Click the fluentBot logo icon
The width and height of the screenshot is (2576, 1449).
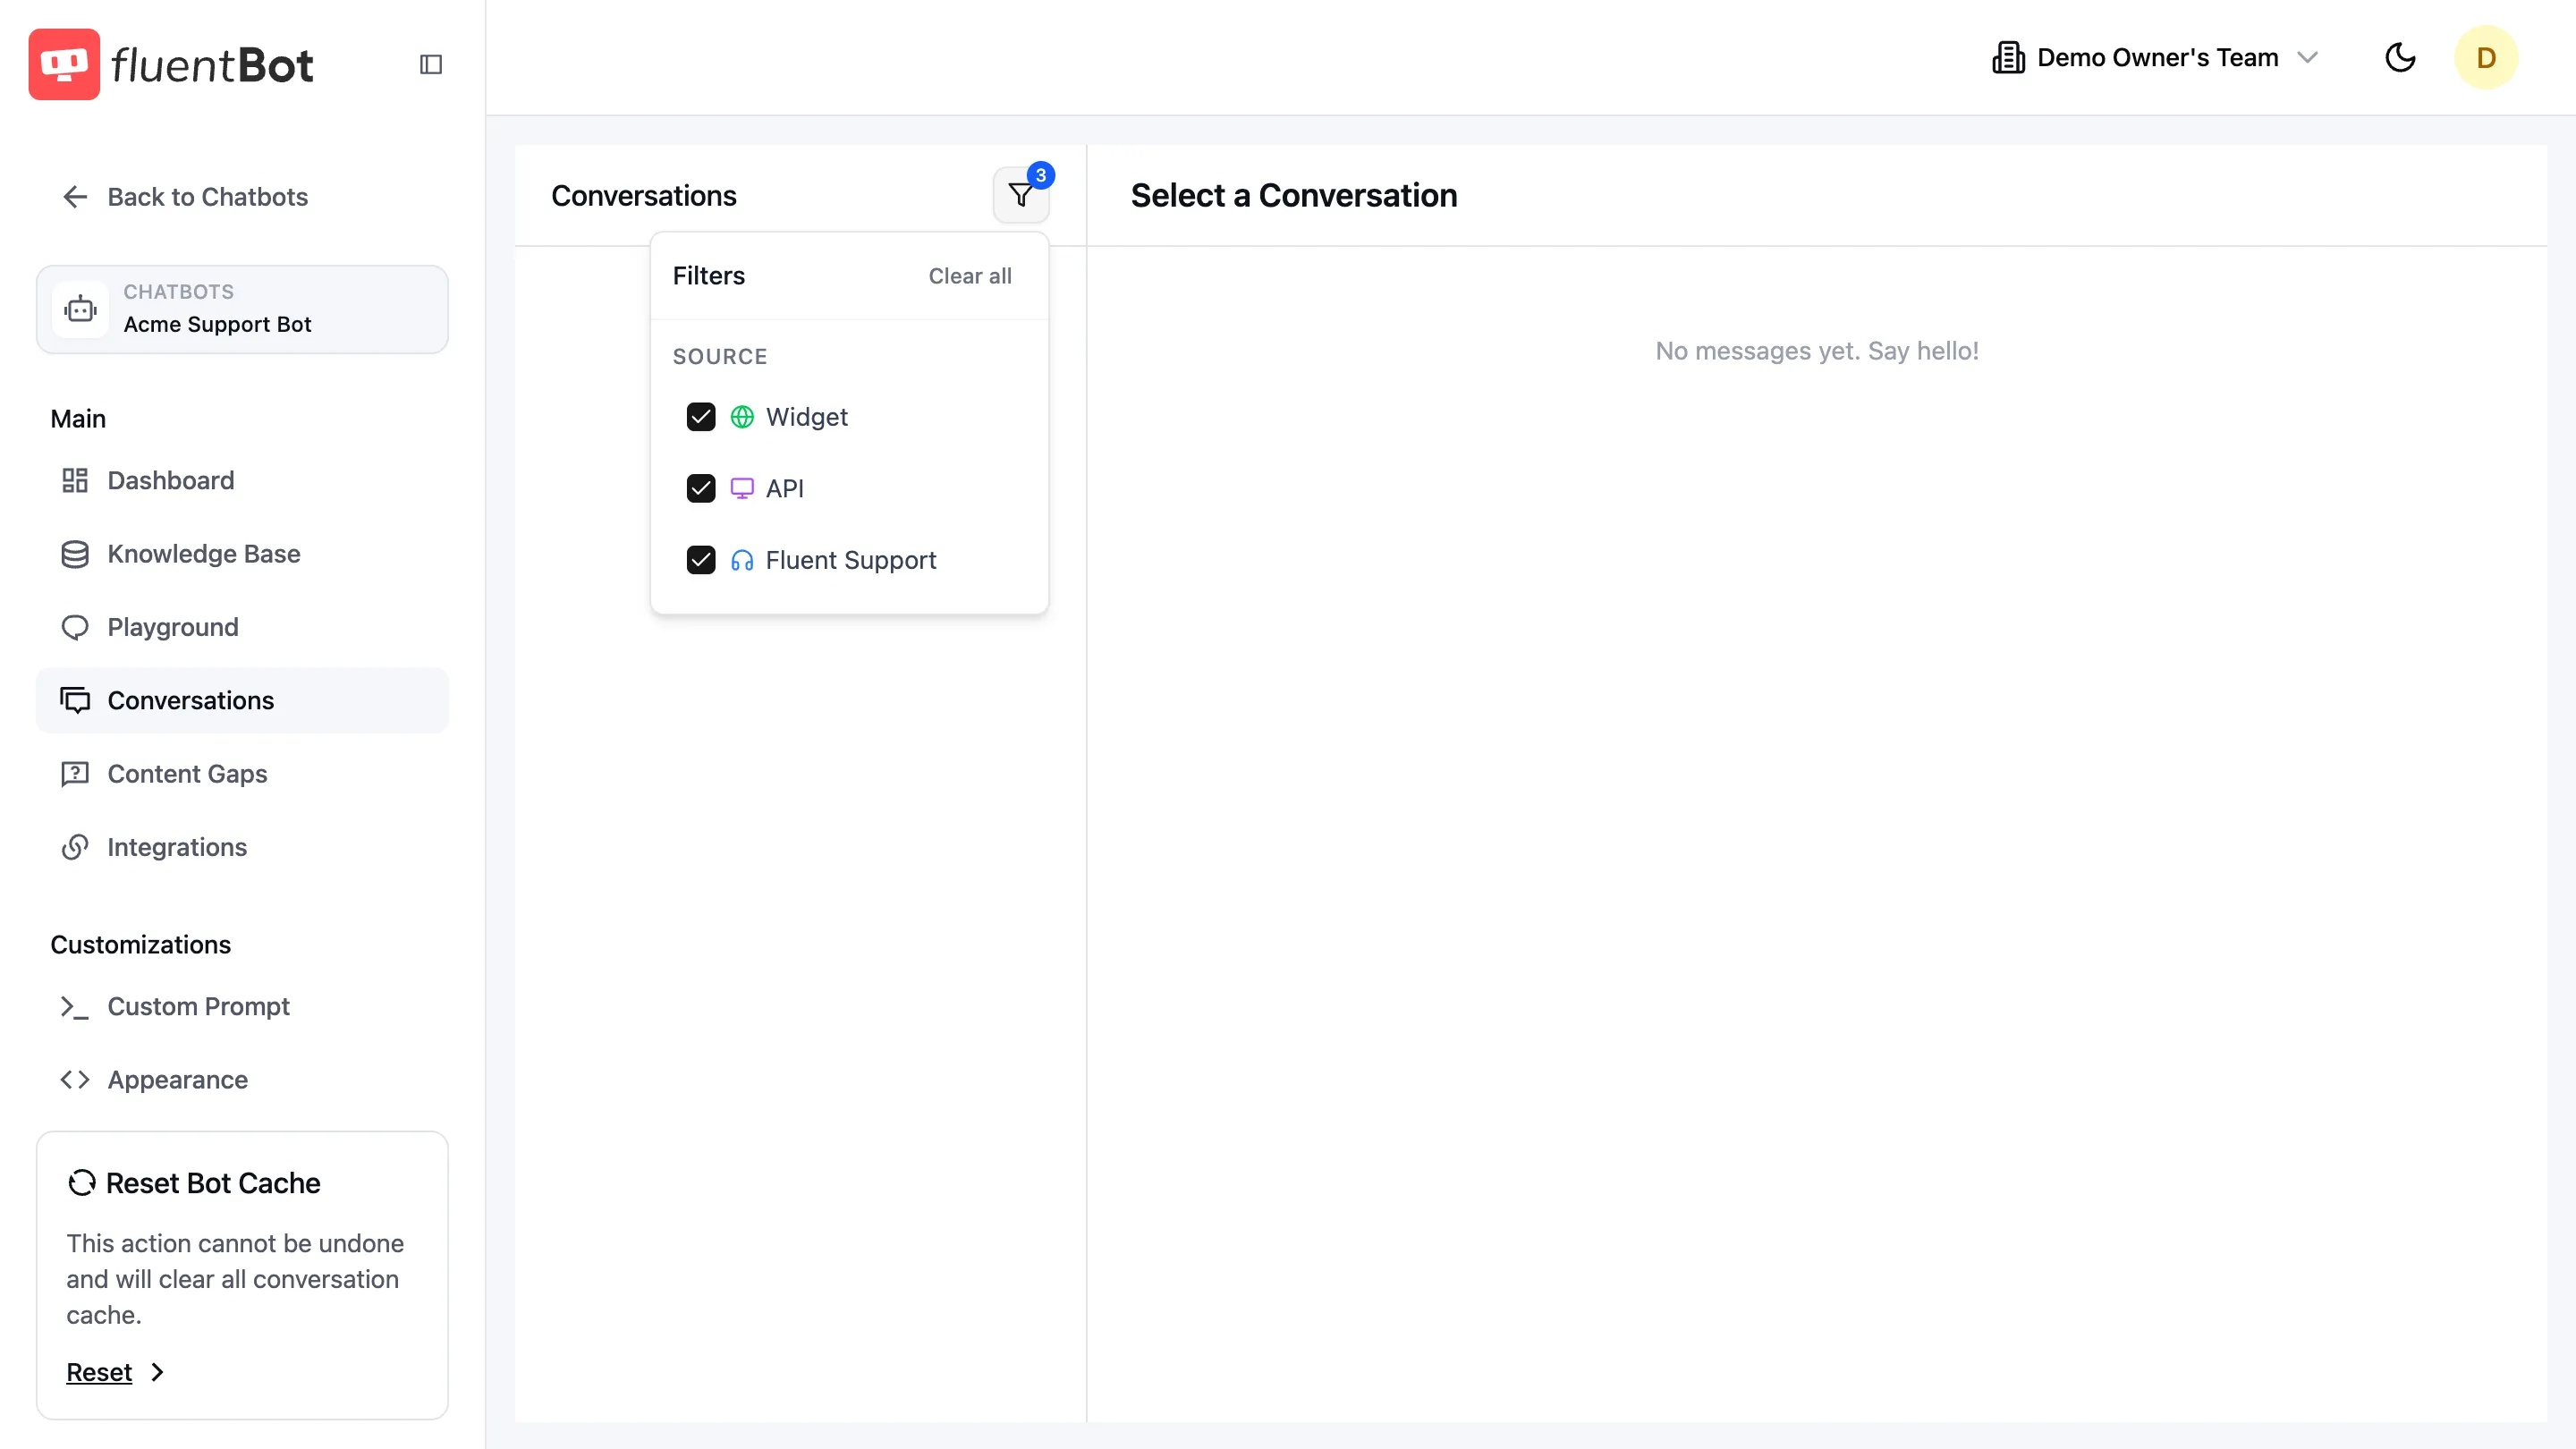pos(64,64)
